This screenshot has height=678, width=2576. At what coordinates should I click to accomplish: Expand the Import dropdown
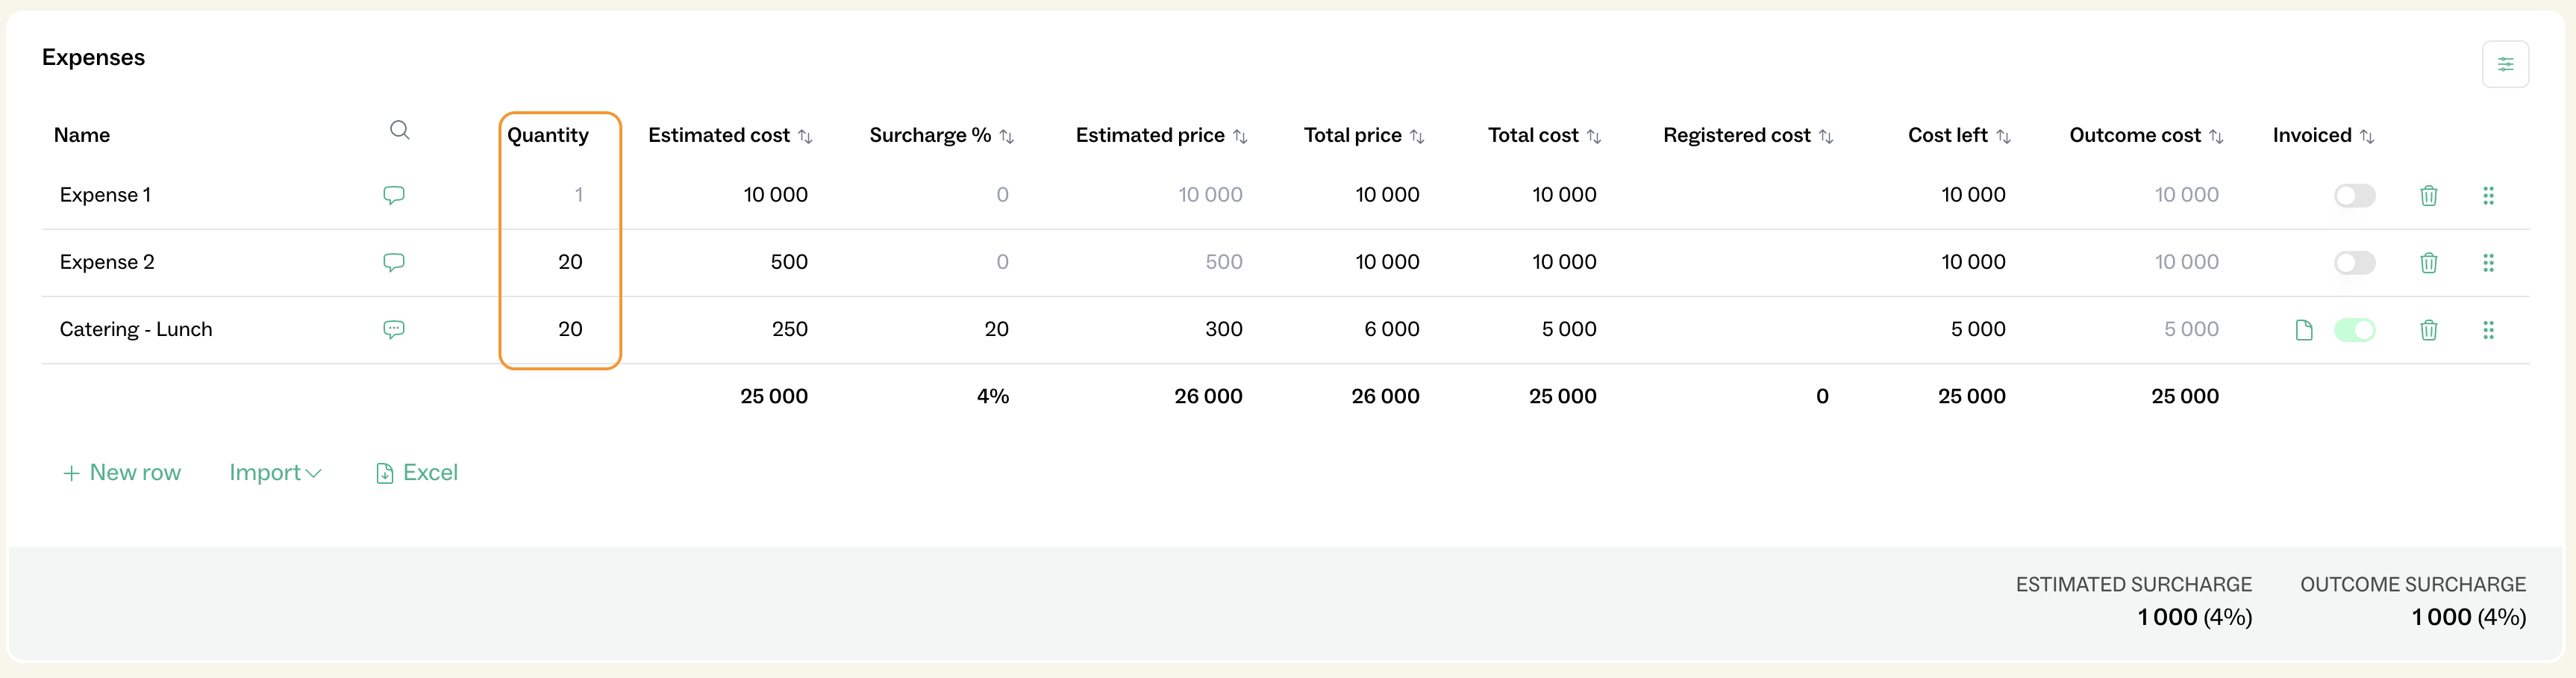(x=275, y=473)
